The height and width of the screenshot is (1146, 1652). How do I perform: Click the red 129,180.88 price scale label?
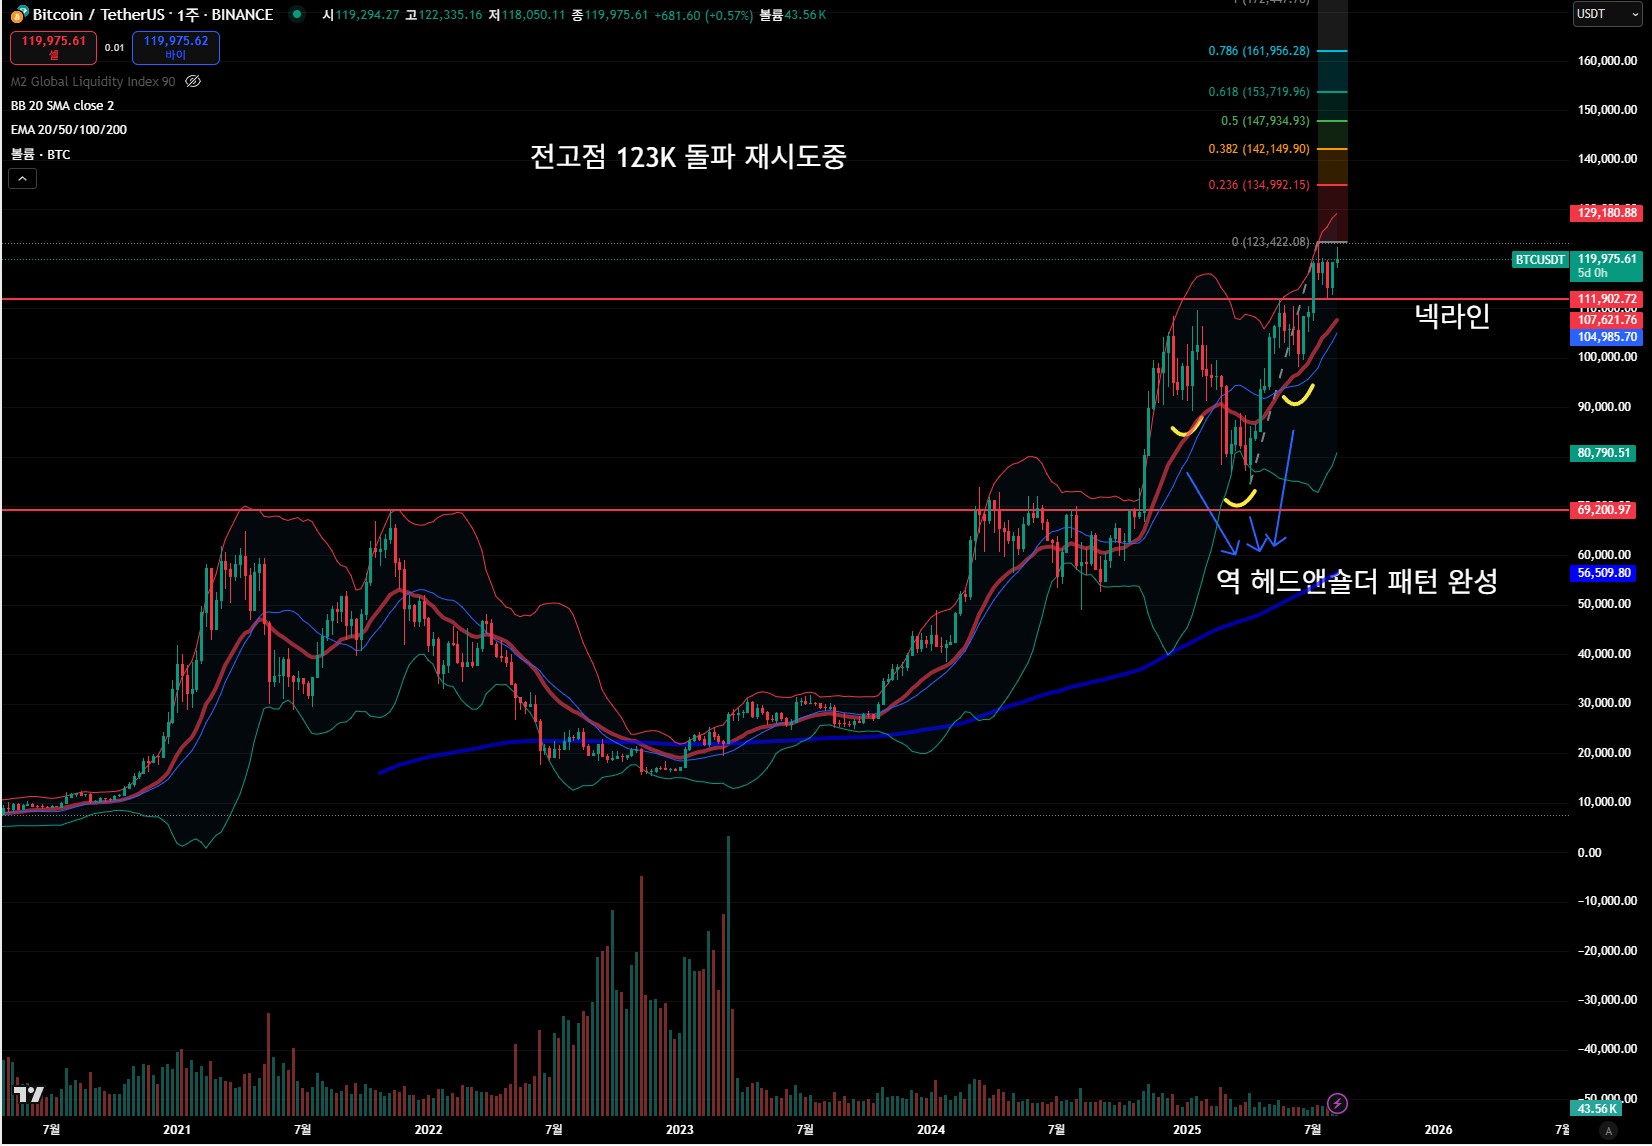pyautogui.click(x=1606, y=213)
